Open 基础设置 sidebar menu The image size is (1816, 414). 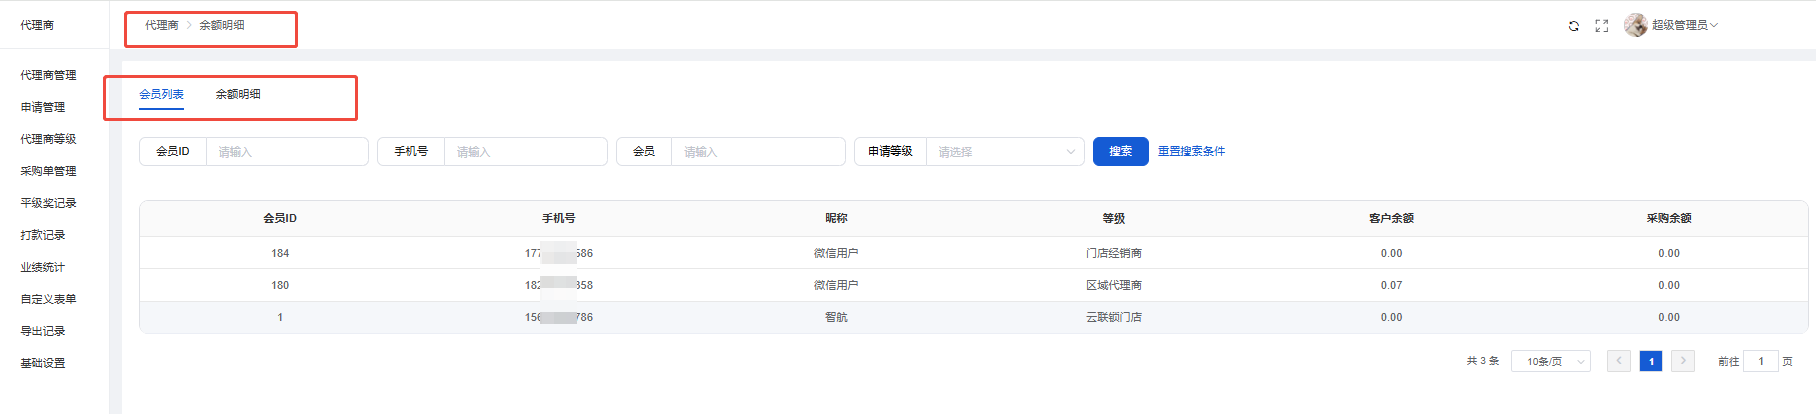pos(43,363)
